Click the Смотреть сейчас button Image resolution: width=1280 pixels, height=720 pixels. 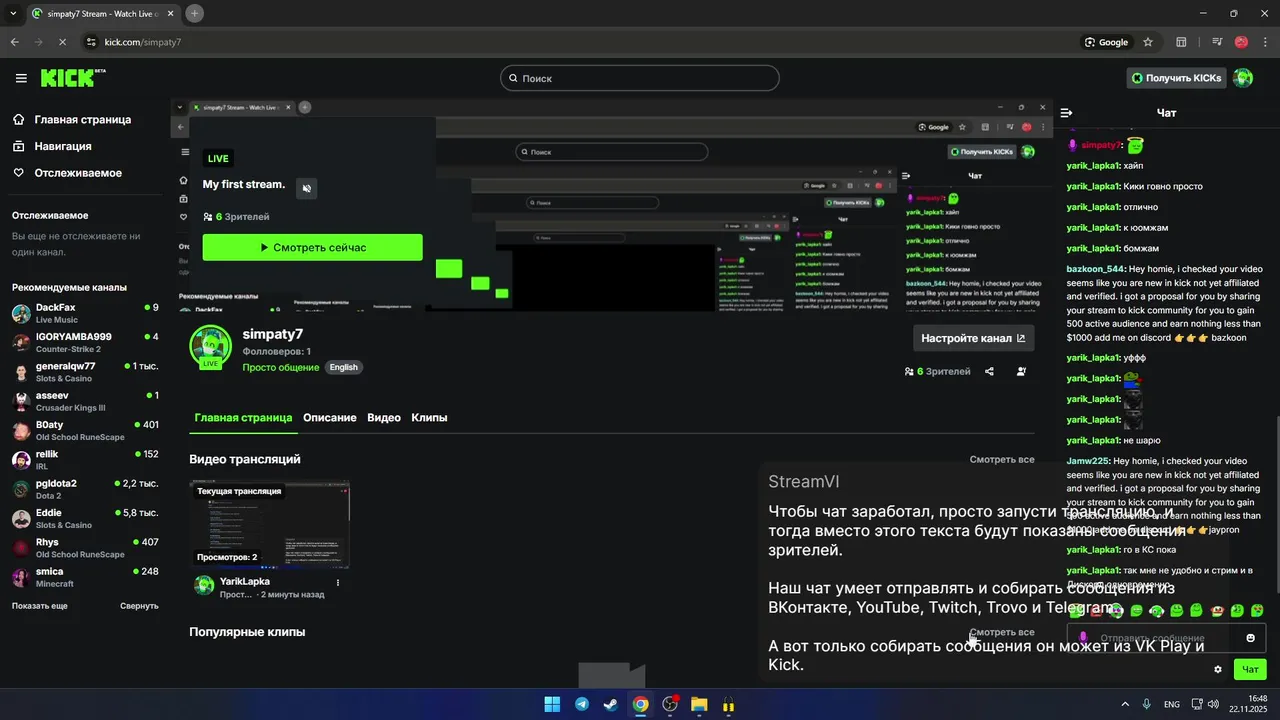(x=312, y=247)
